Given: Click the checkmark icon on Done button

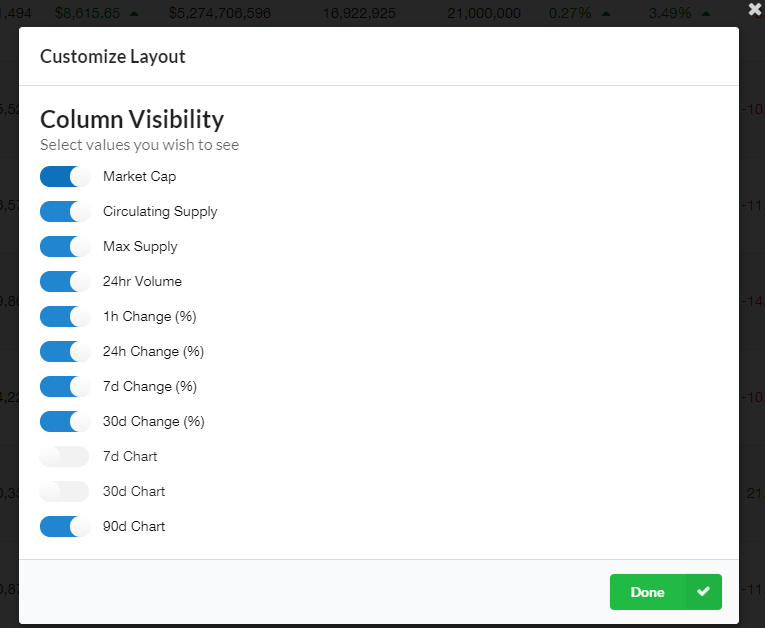Looking at the screenshot, I should click(x=703, y=591).
